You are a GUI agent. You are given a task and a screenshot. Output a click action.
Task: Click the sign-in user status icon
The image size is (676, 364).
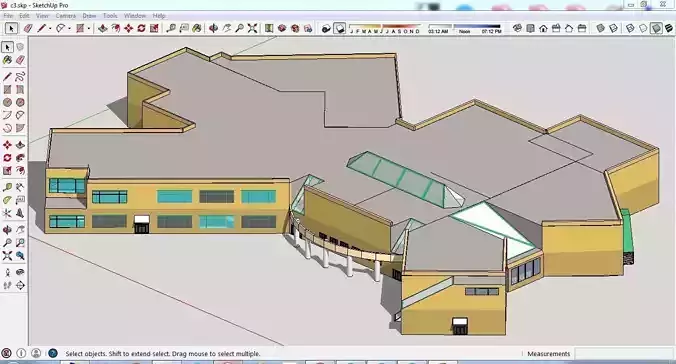[x=36, y=353]
